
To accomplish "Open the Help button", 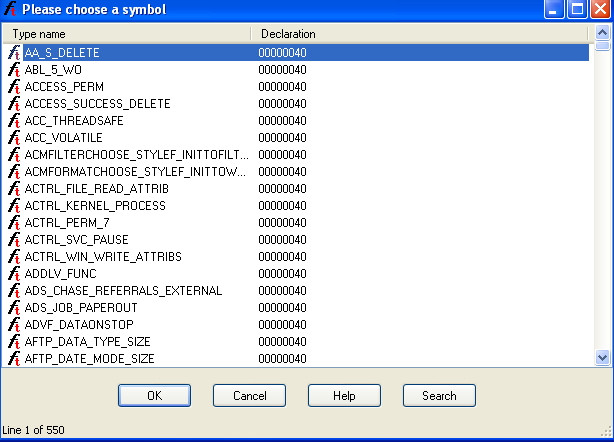I will pyautogui.click(x=344, y=396).
